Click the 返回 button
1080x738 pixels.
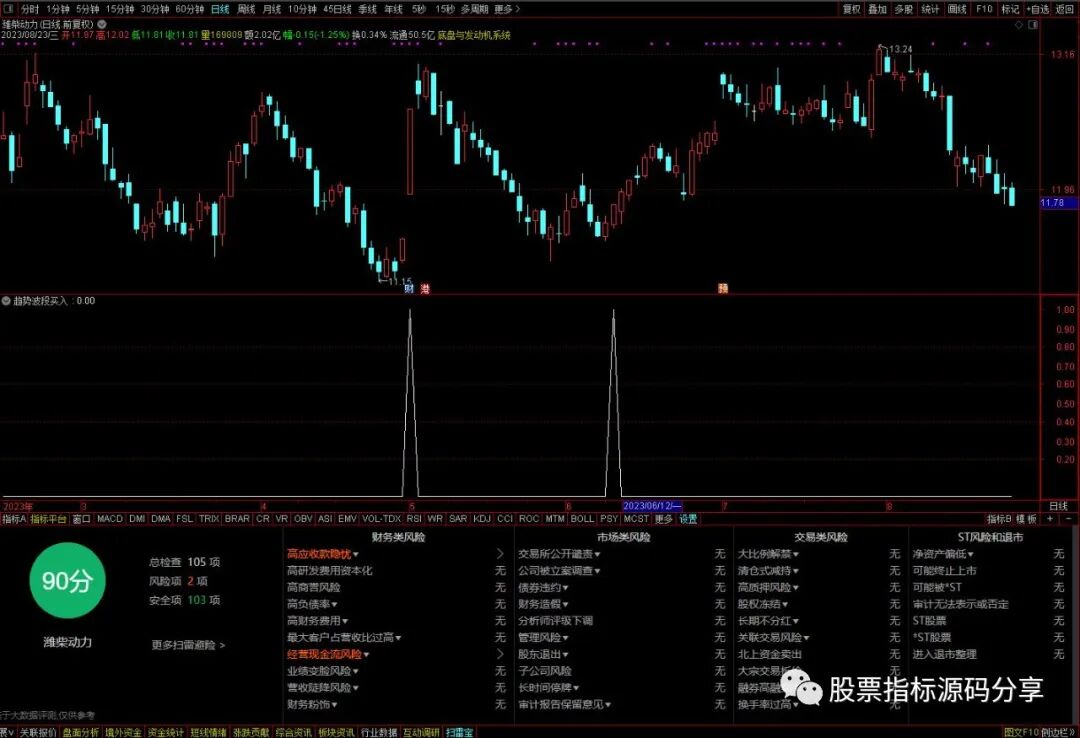pos(1065,9)
